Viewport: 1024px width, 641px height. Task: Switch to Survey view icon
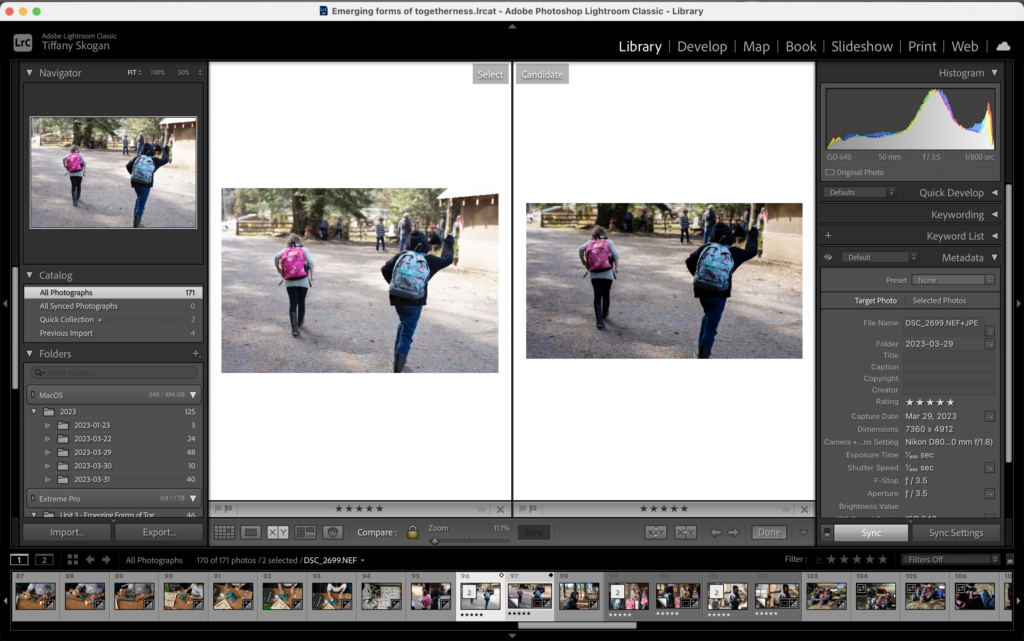(305, 533)
